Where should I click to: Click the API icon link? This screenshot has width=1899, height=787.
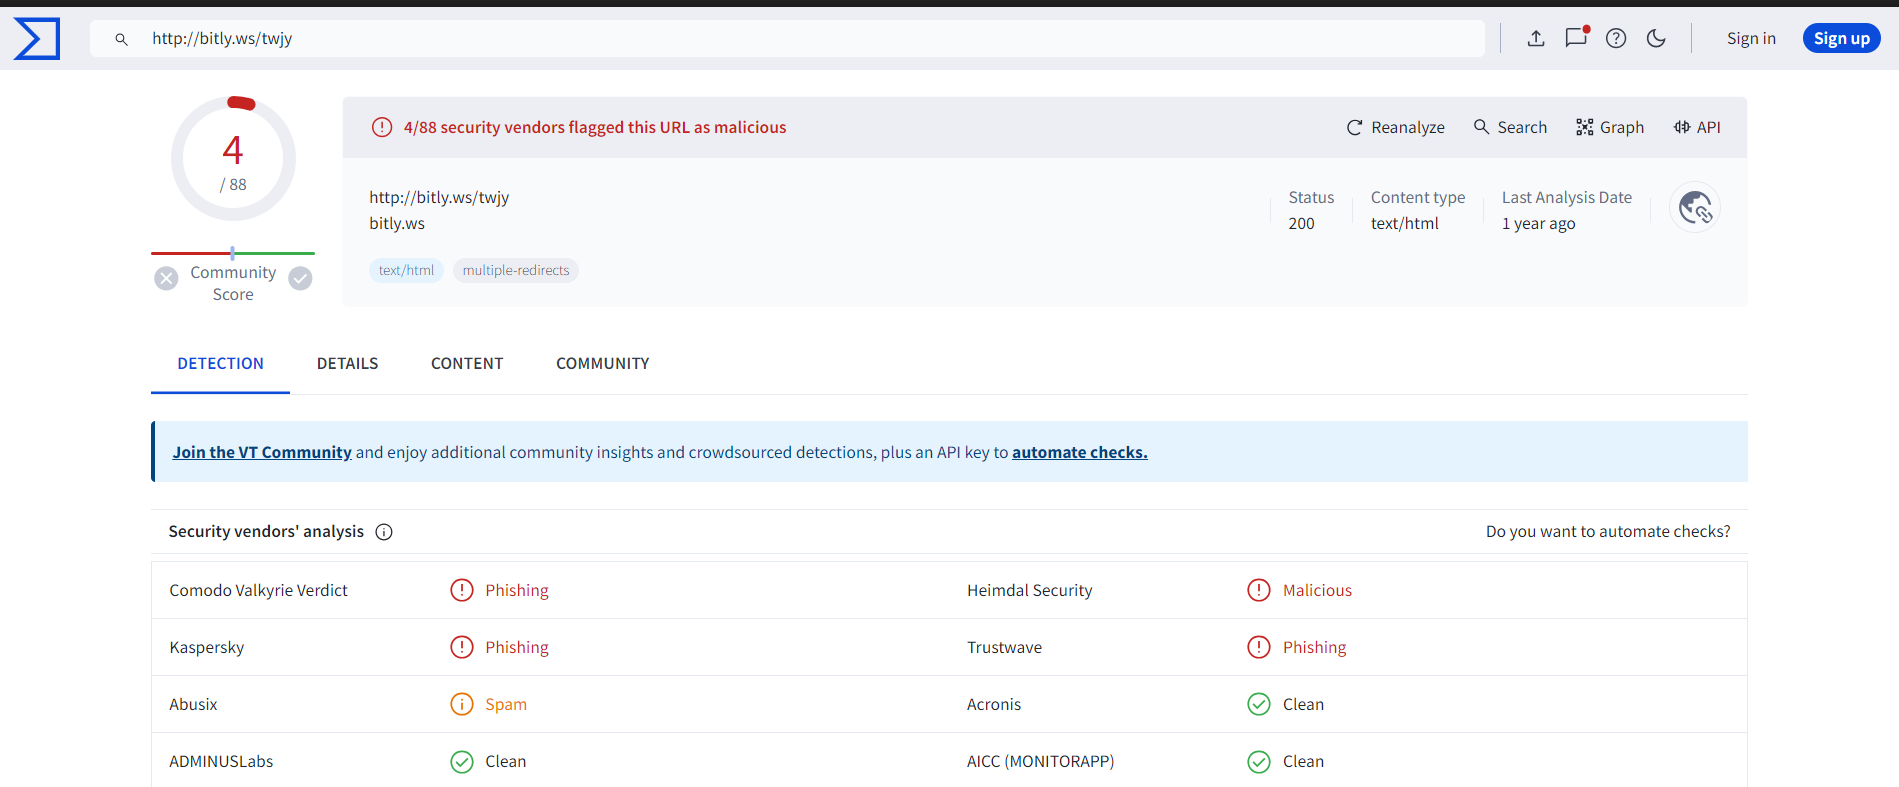coord(1697,127)
